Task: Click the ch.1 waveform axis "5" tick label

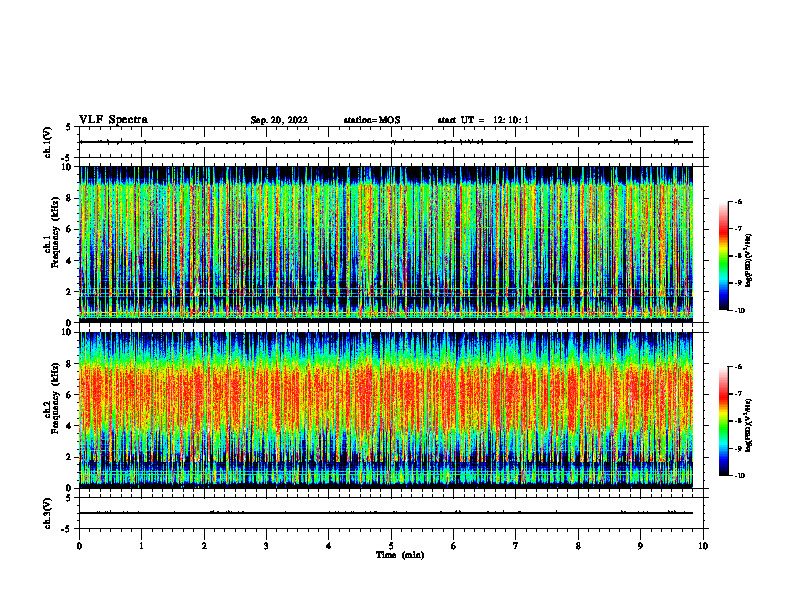Action: coord(69,128)
